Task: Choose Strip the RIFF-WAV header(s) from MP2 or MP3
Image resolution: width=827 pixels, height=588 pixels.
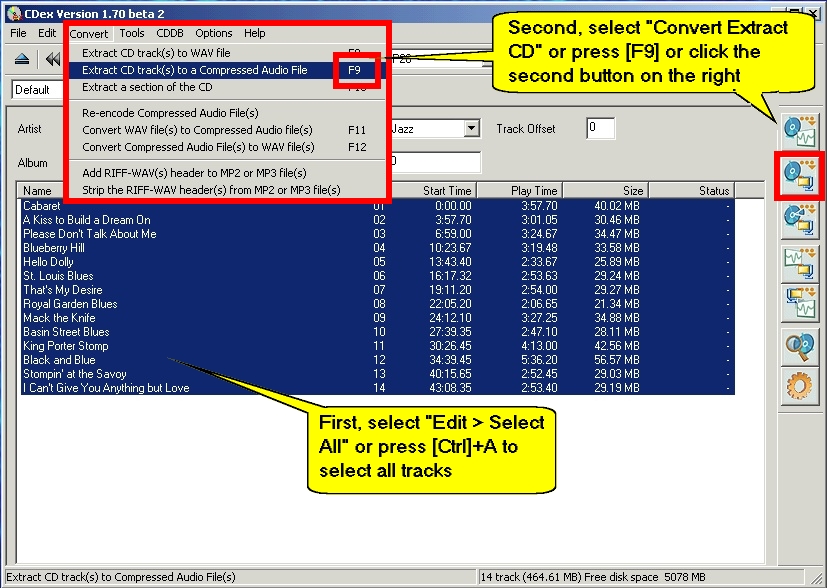Action: [x=226, y=190]
